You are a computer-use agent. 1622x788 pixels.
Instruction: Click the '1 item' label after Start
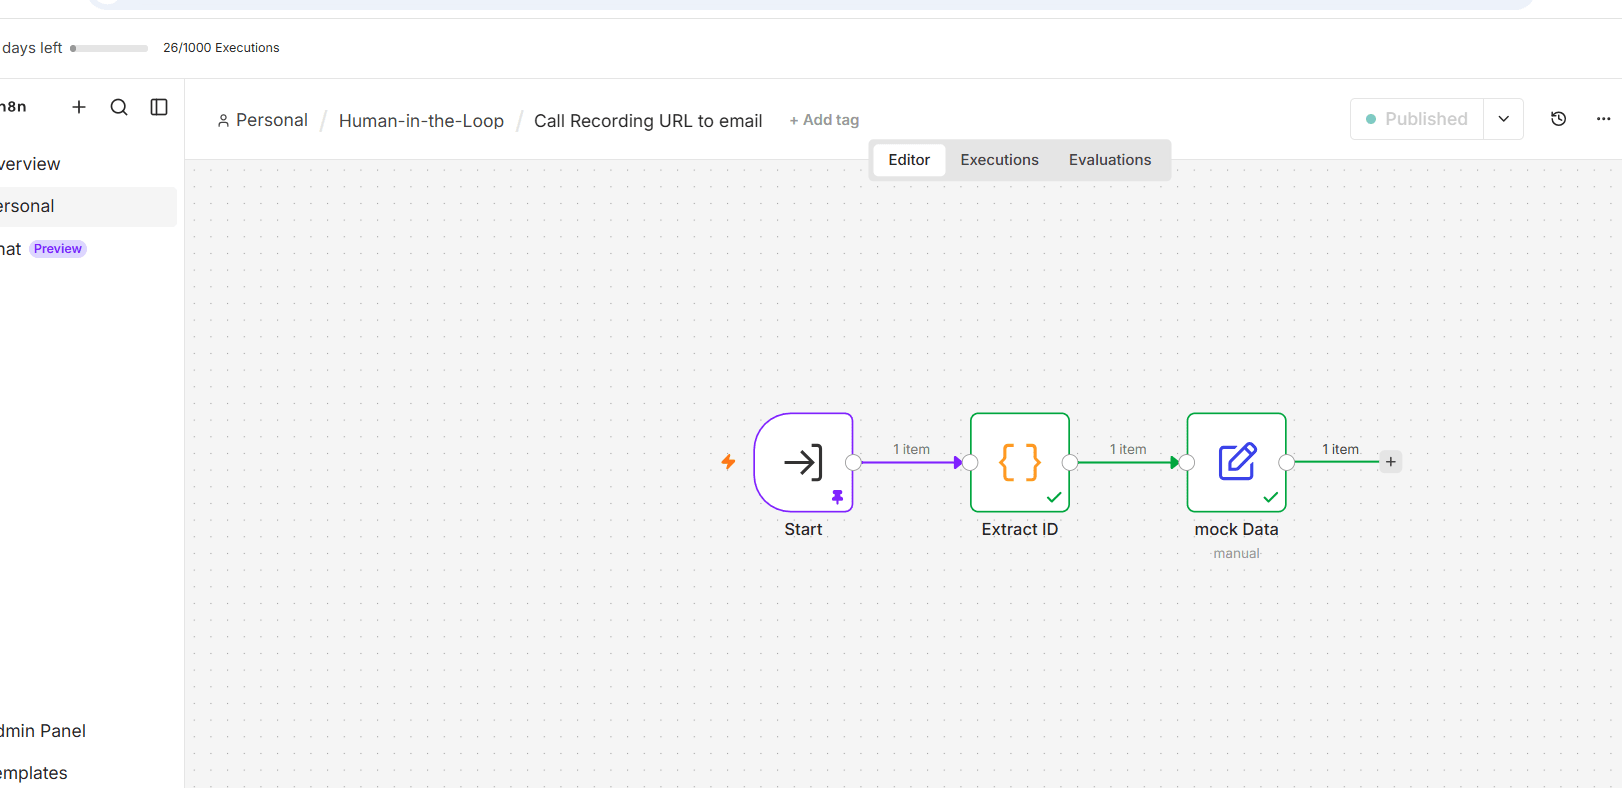pyautogui.click(x=911, y=449)
